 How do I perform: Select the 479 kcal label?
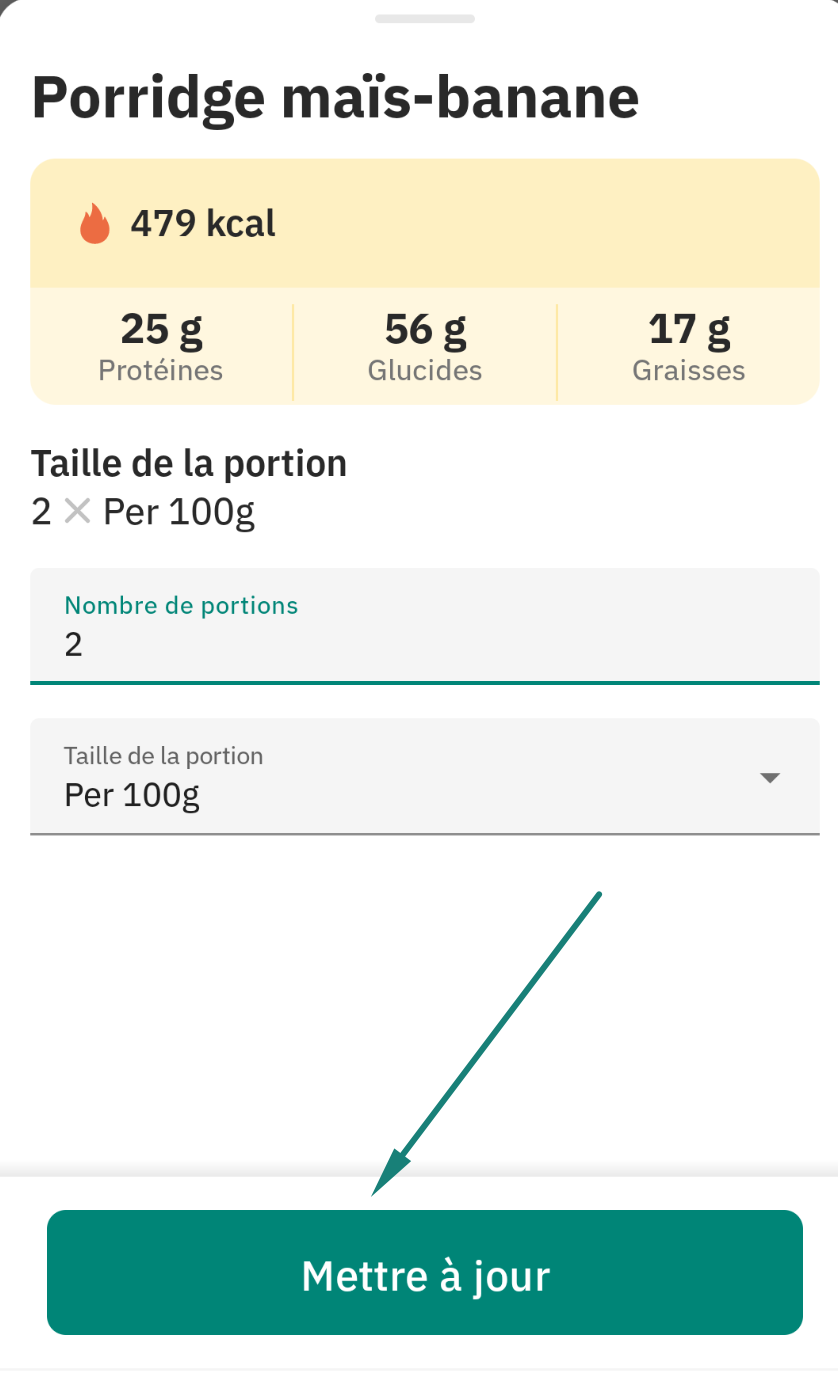pyautogui.click(x=203, y=223)
